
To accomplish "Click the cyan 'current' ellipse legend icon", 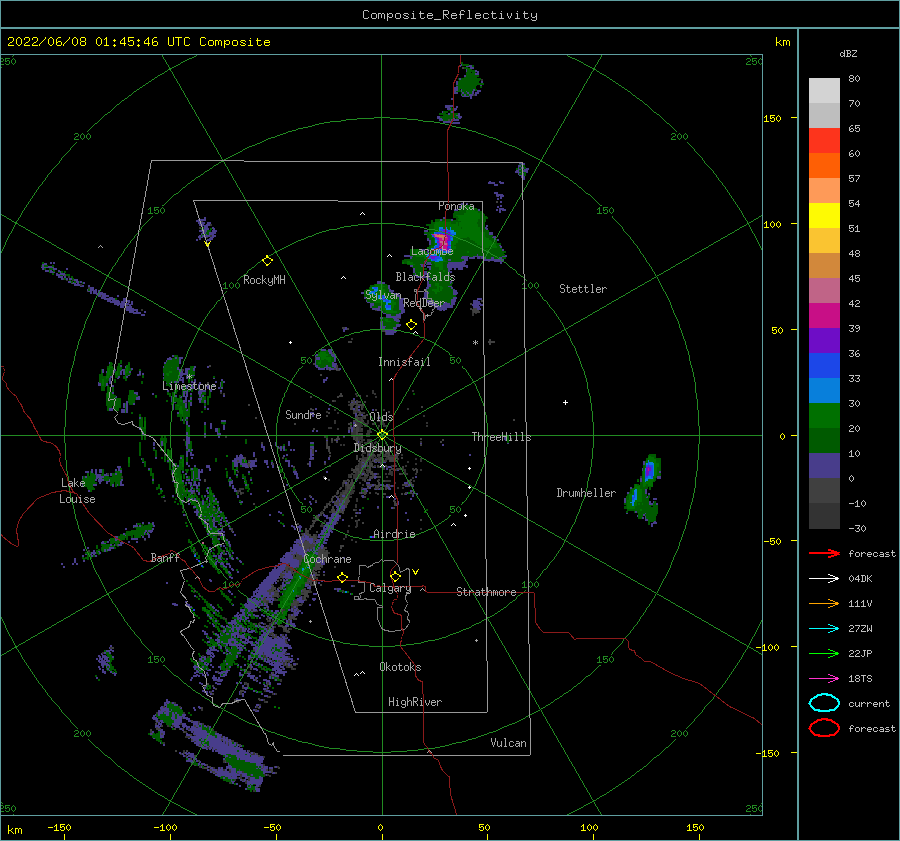I will click(824, 703).
